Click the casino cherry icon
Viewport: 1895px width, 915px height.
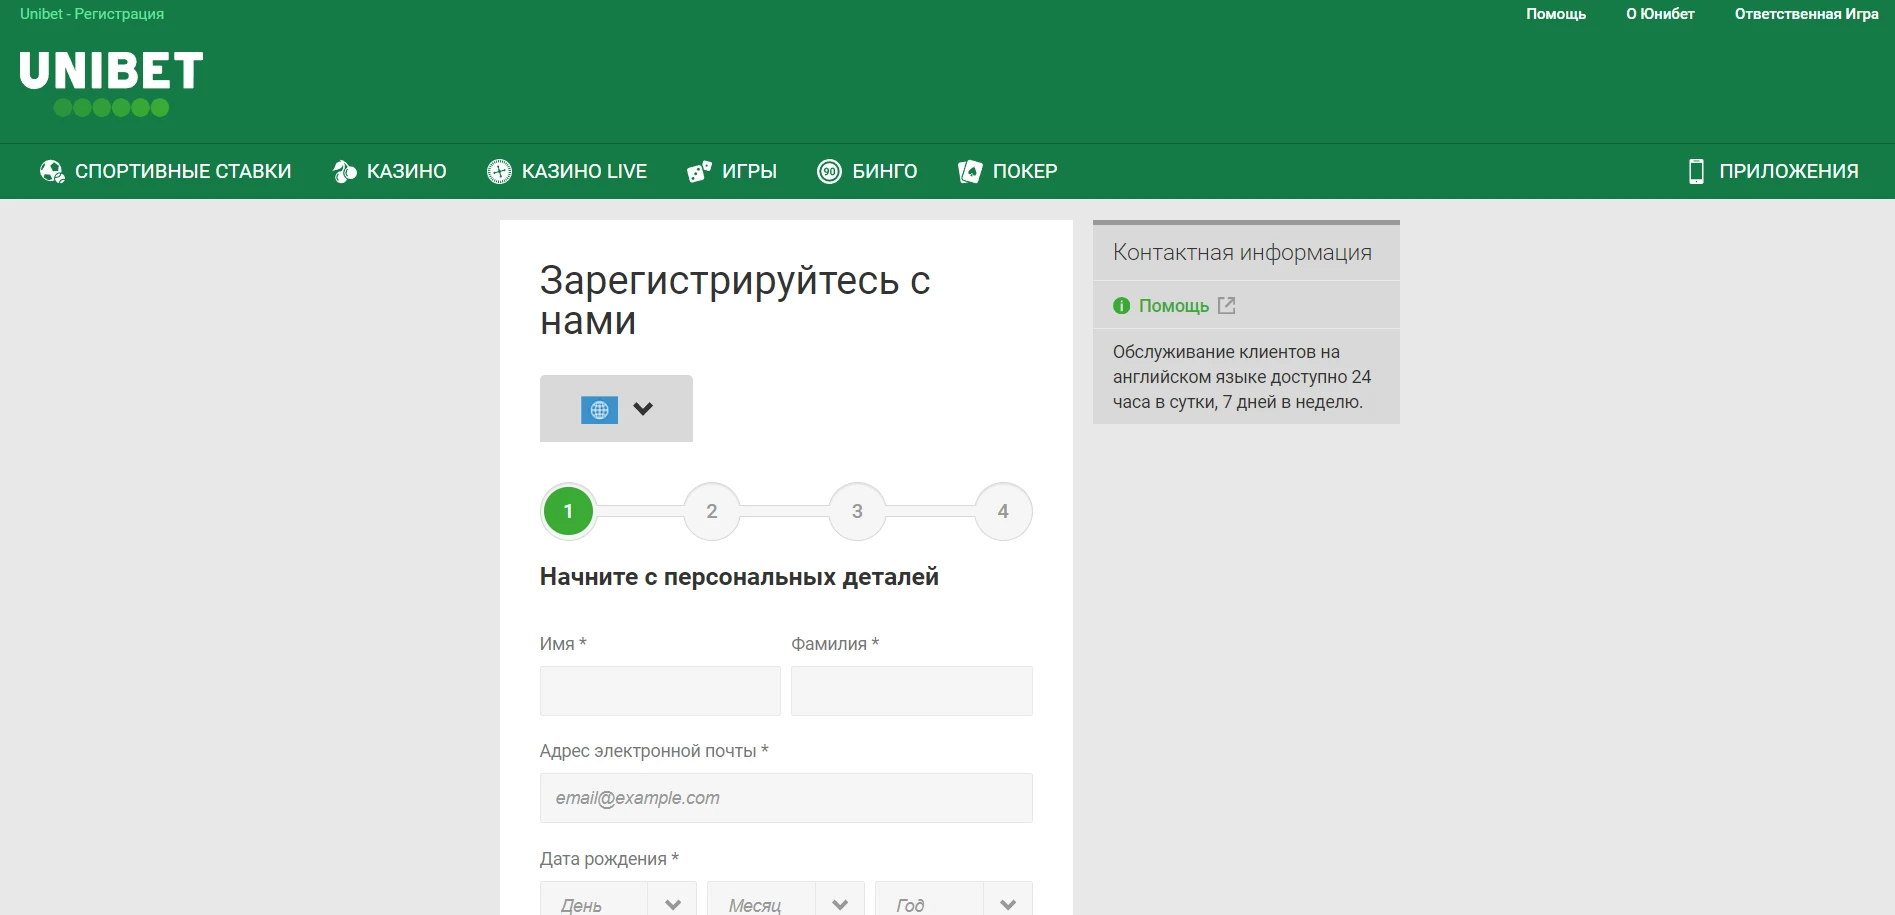344,172
